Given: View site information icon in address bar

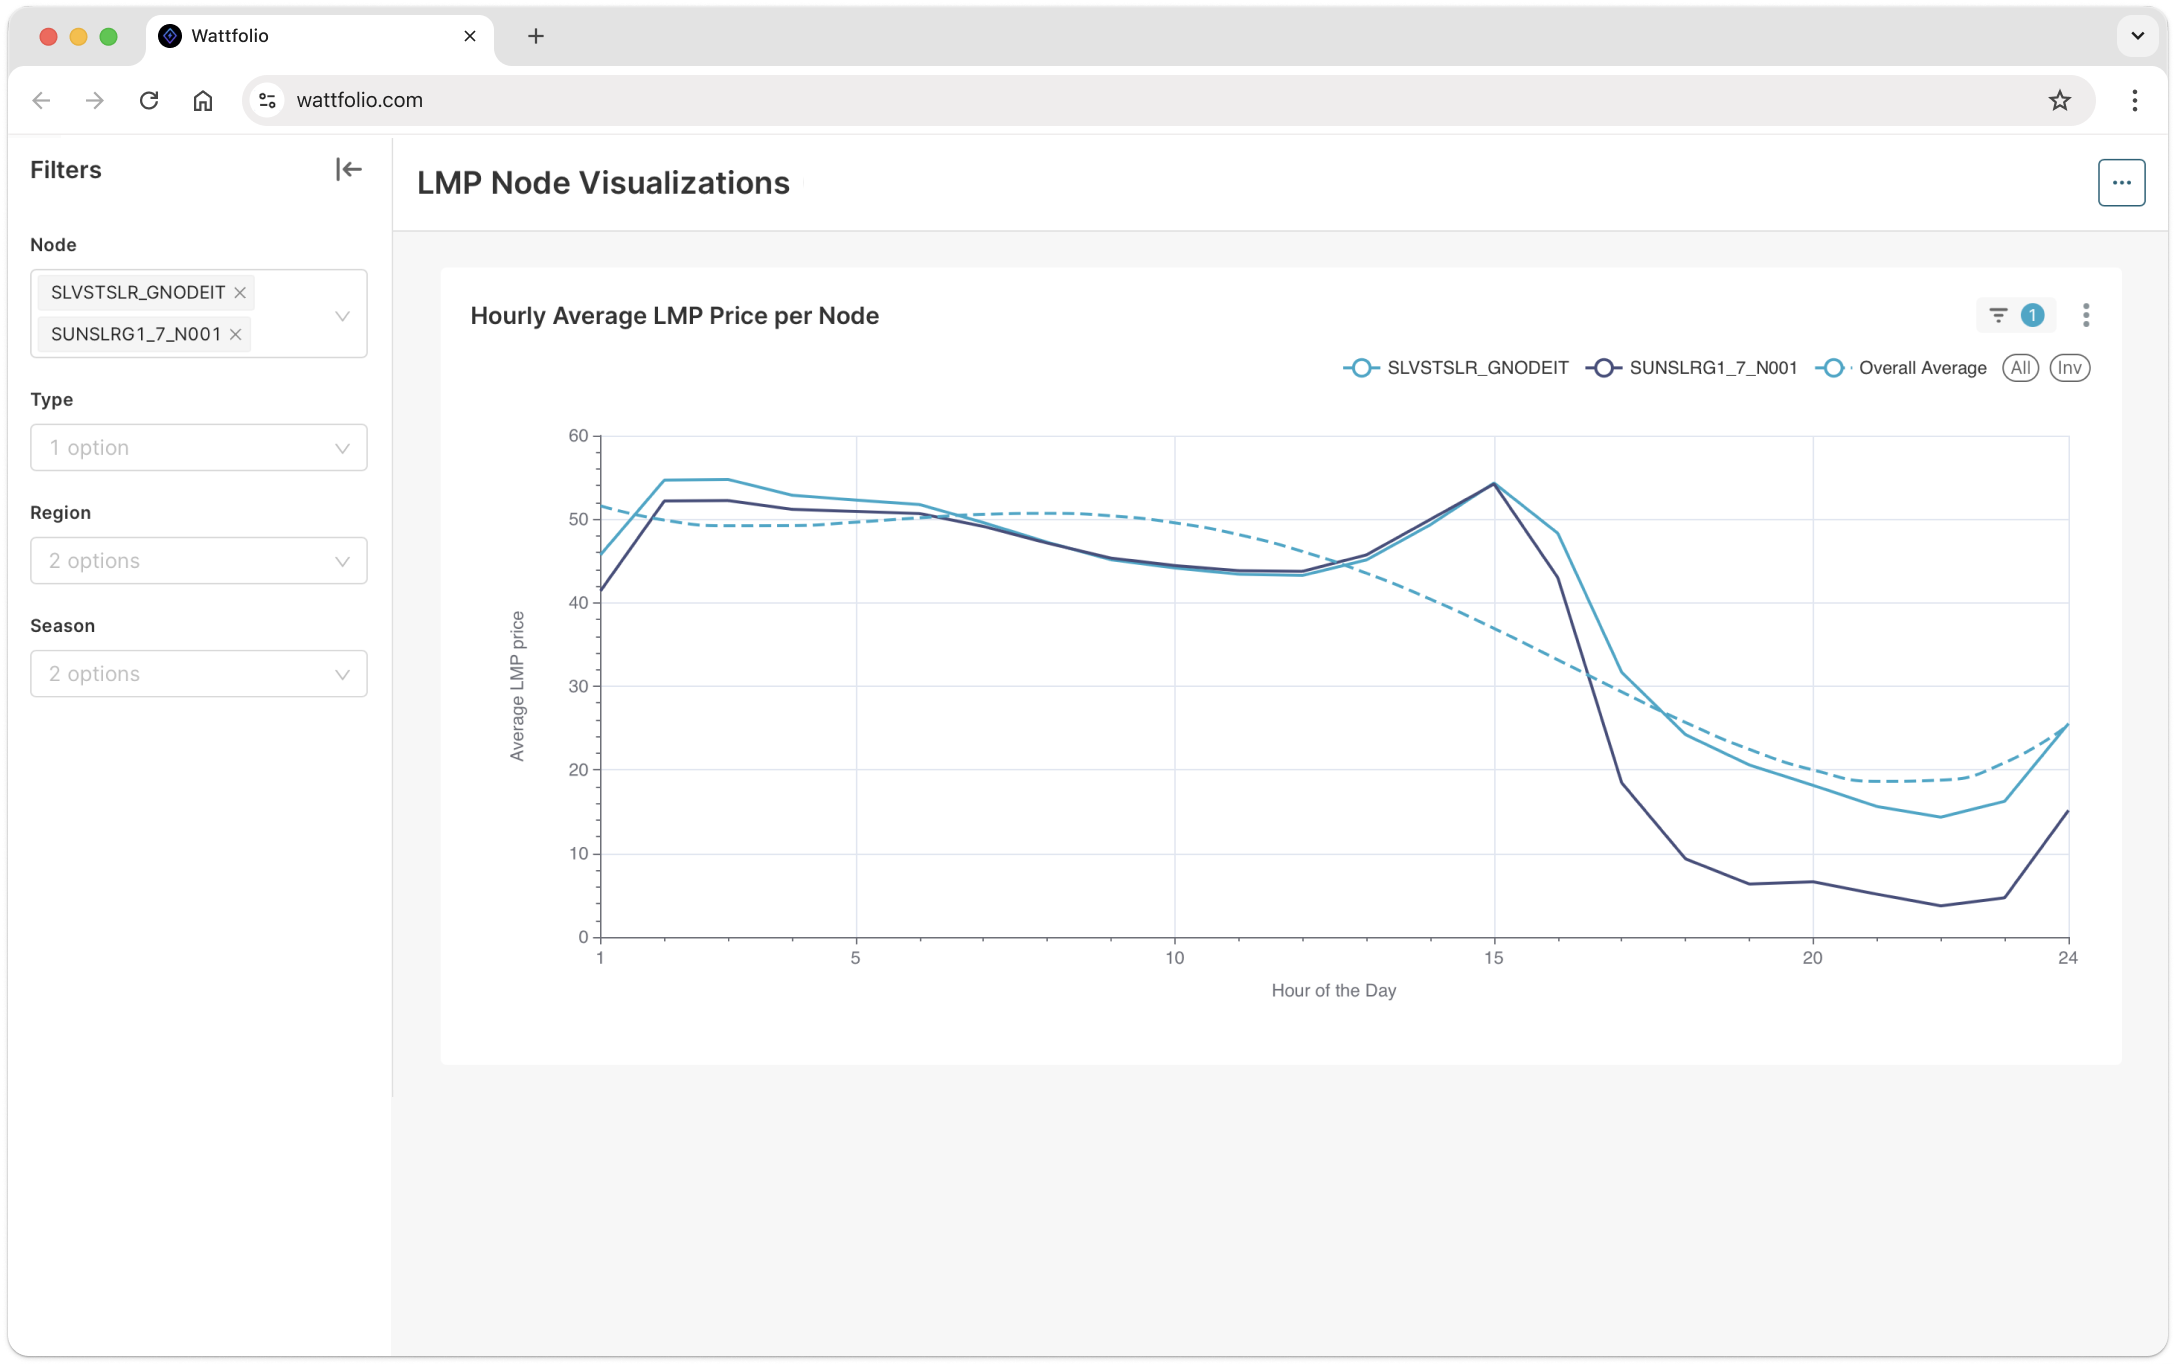Looking at the screenshot, I should (x=267, y=100).
